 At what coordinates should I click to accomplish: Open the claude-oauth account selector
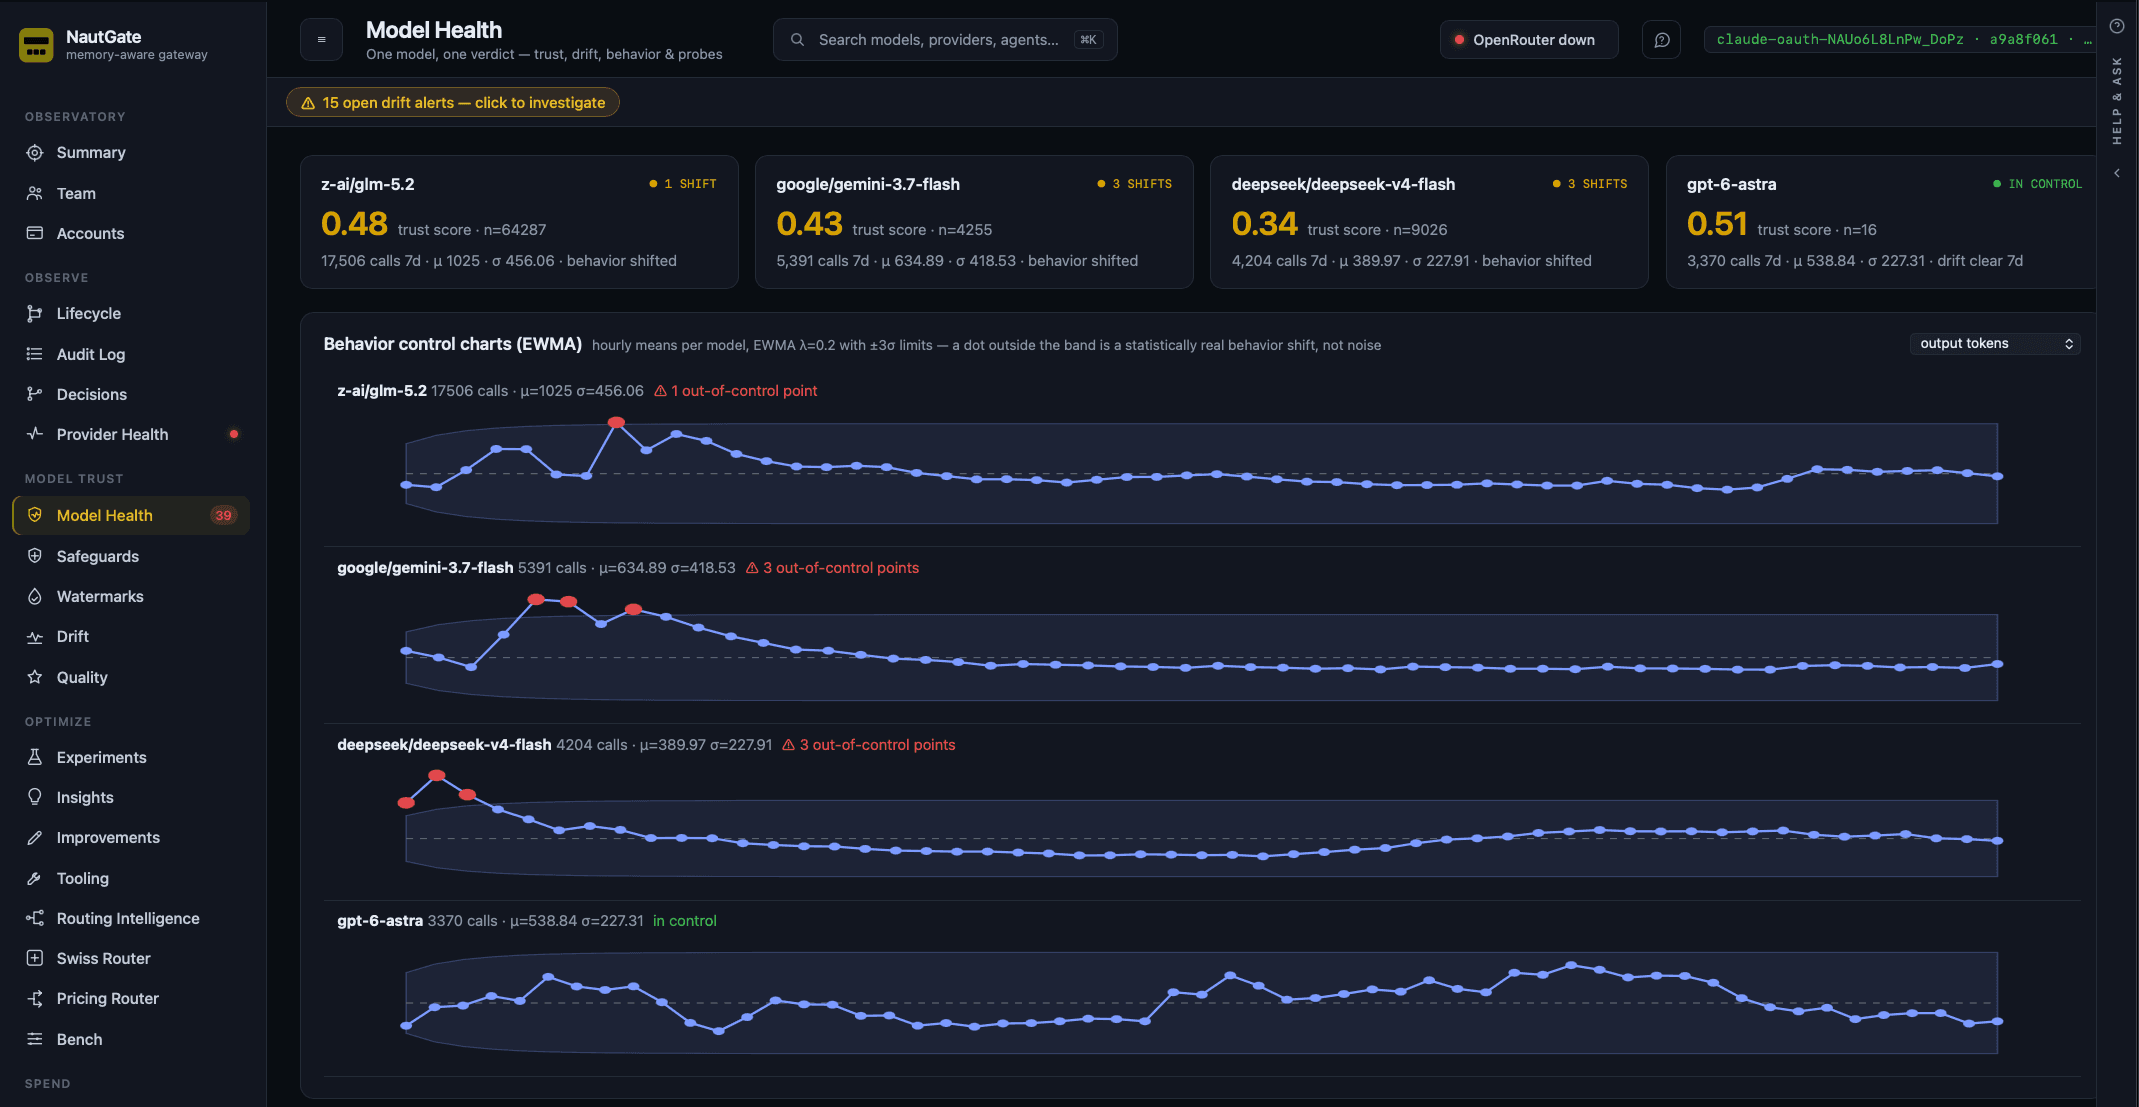1903,40
